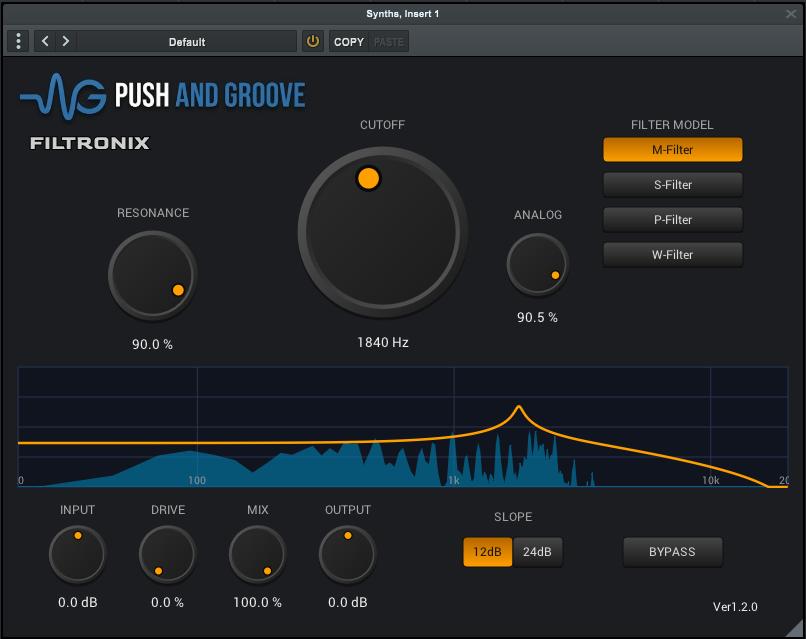This screenshot has height=639, width=806.
Task: Click the window resize corner grip
Action: [x=796, y=629]
